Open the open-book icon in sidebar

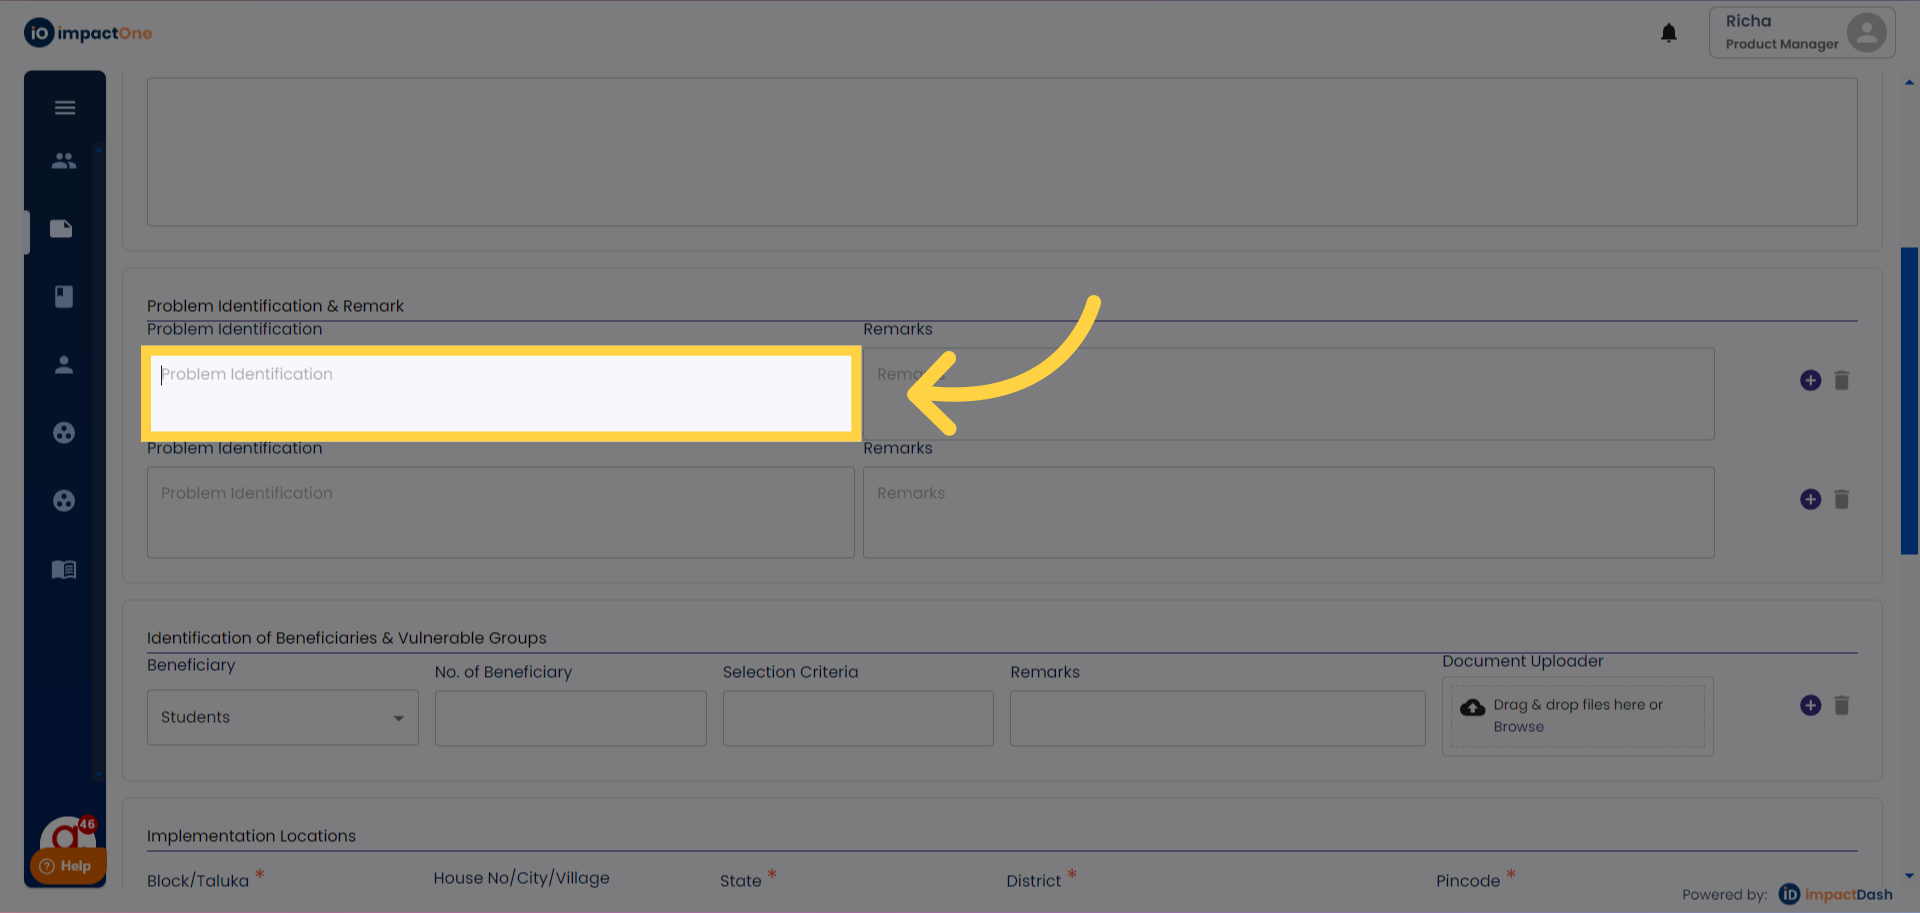pos(64,569)
